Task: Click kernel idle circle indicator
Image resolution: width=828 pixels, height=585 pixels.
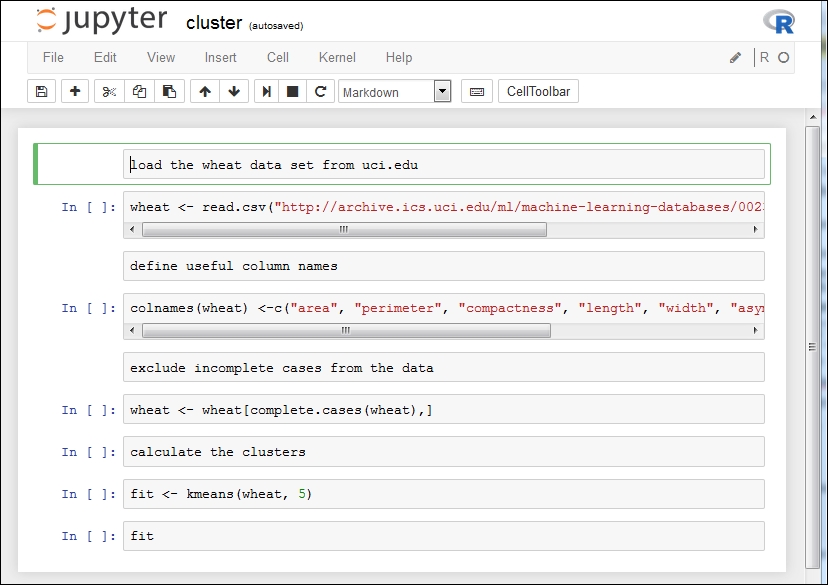Action: pyautogui.click(x=784, y=58)
